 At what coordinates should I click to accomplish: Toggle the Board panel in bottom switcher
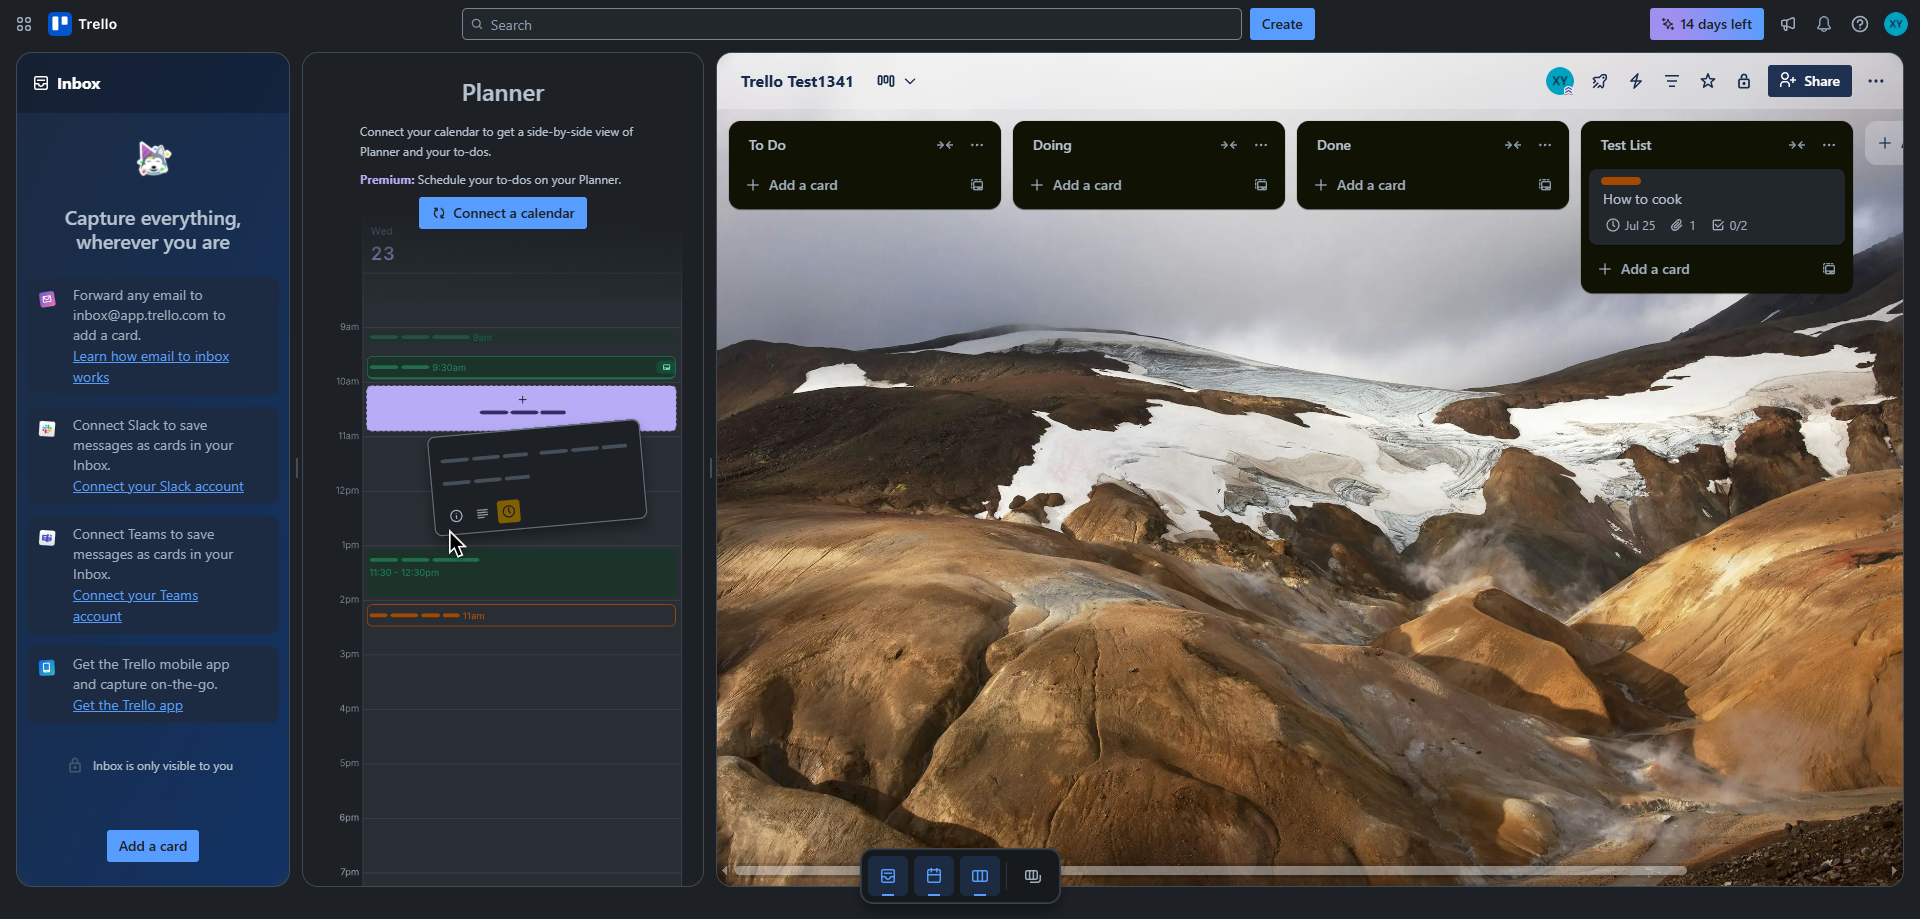[x=980, y=877]
